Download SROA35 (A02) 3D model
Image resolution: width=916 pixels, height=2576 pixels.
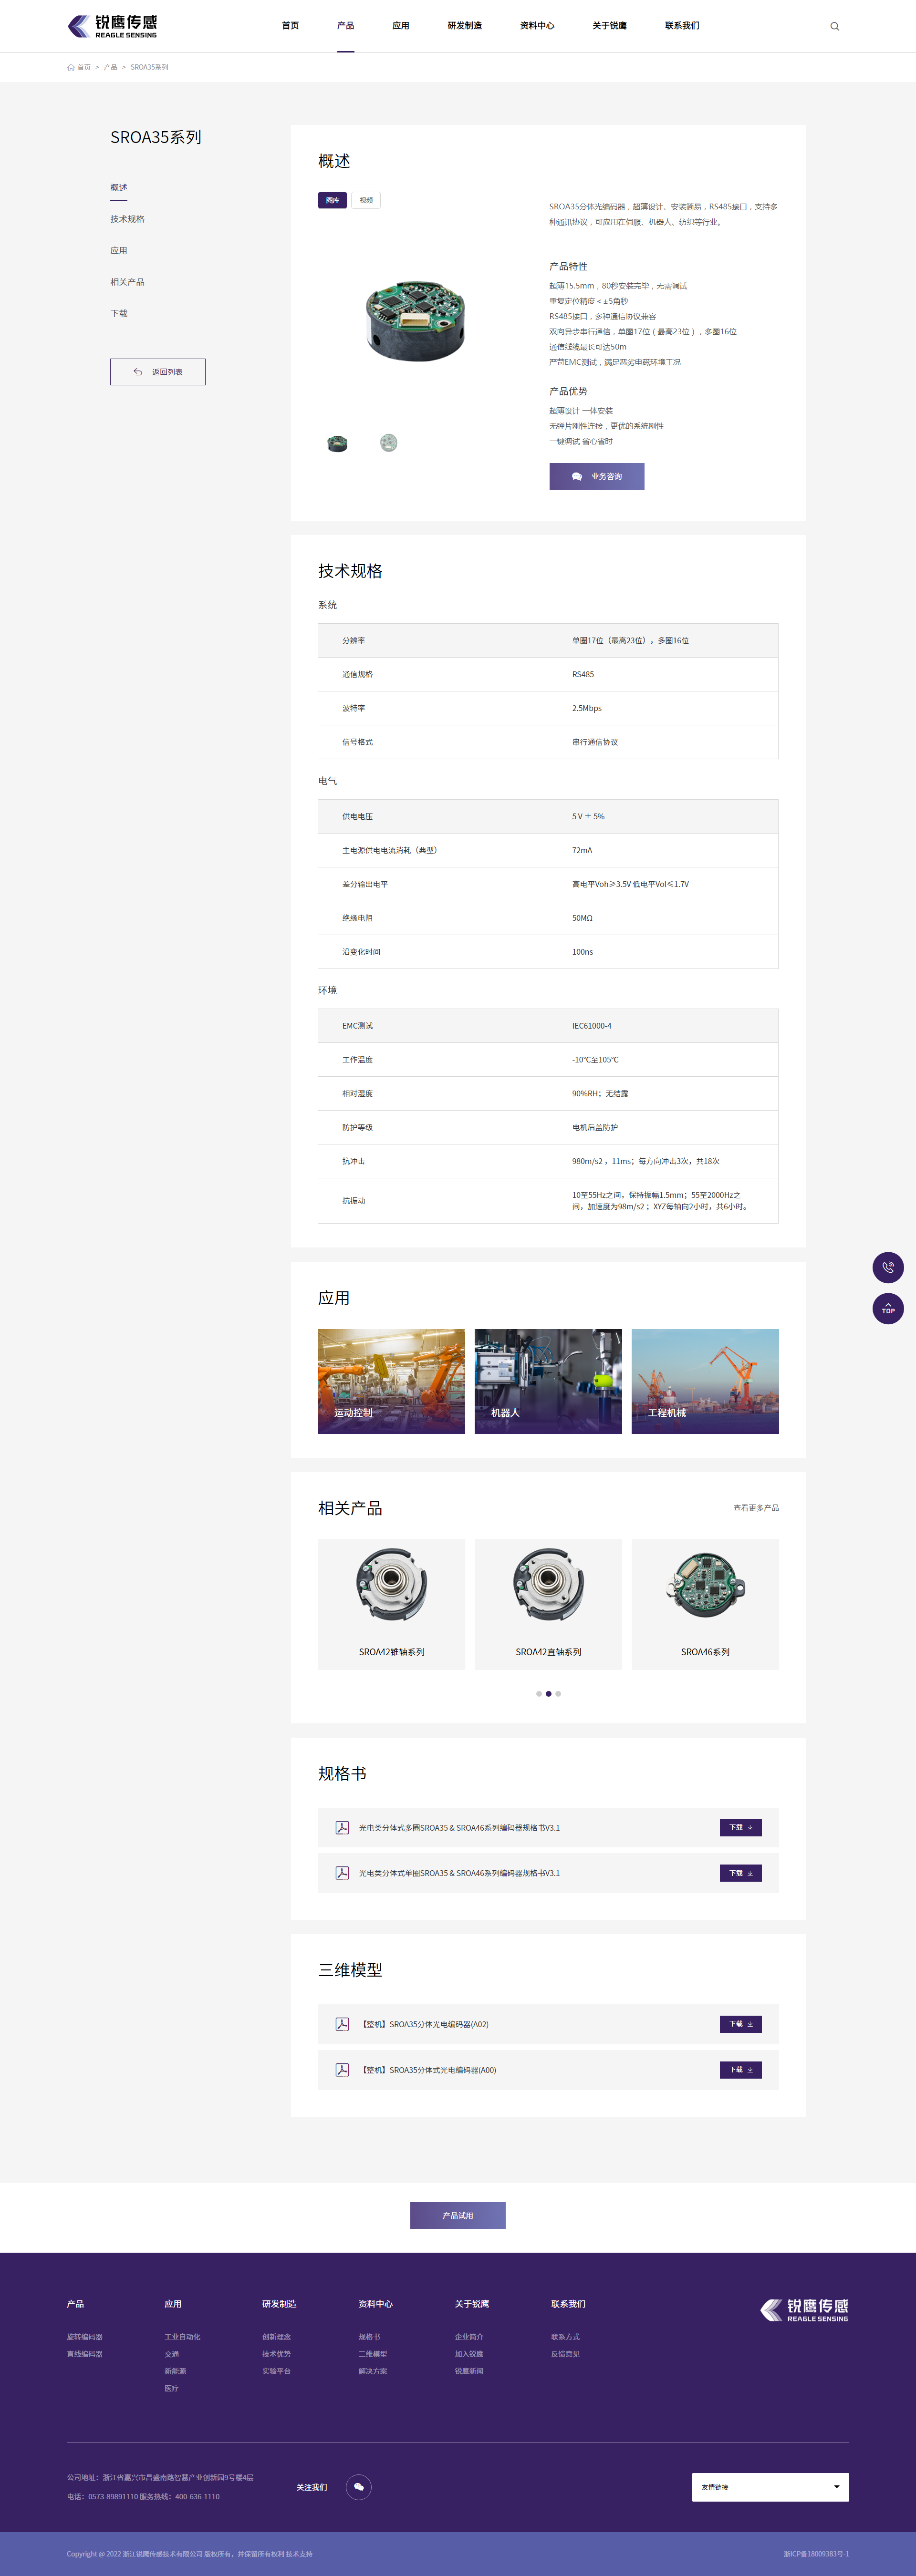(741, 2024)
